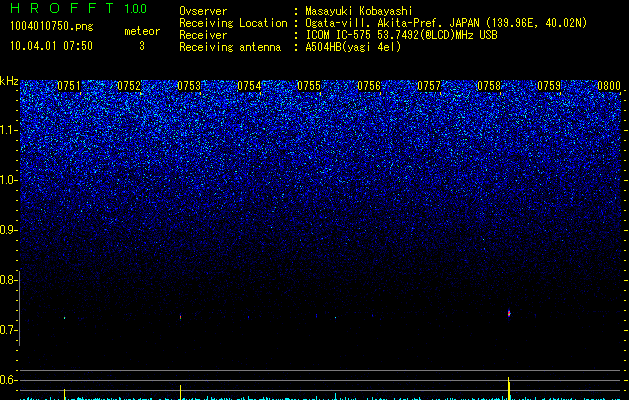The height and width of the screenshot is (400, 629).
Task: Click the 0.9 kHz axis label
Action: [x=9, y=230]
